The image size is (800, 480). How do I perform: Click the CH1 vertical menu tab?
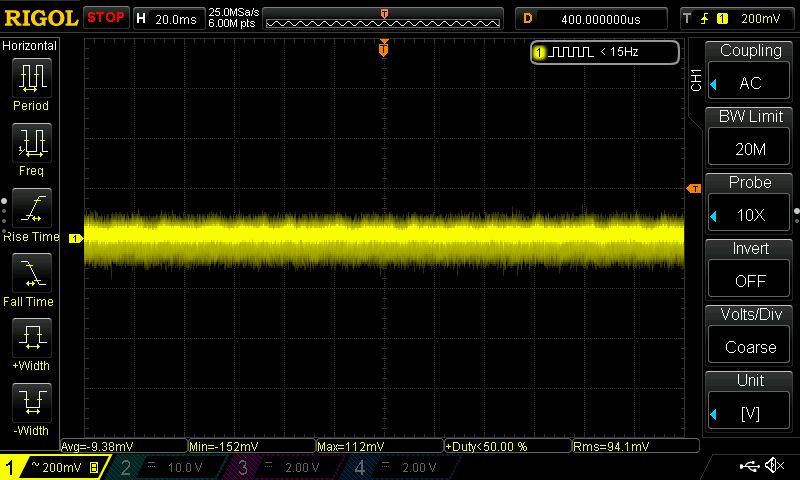695,80
